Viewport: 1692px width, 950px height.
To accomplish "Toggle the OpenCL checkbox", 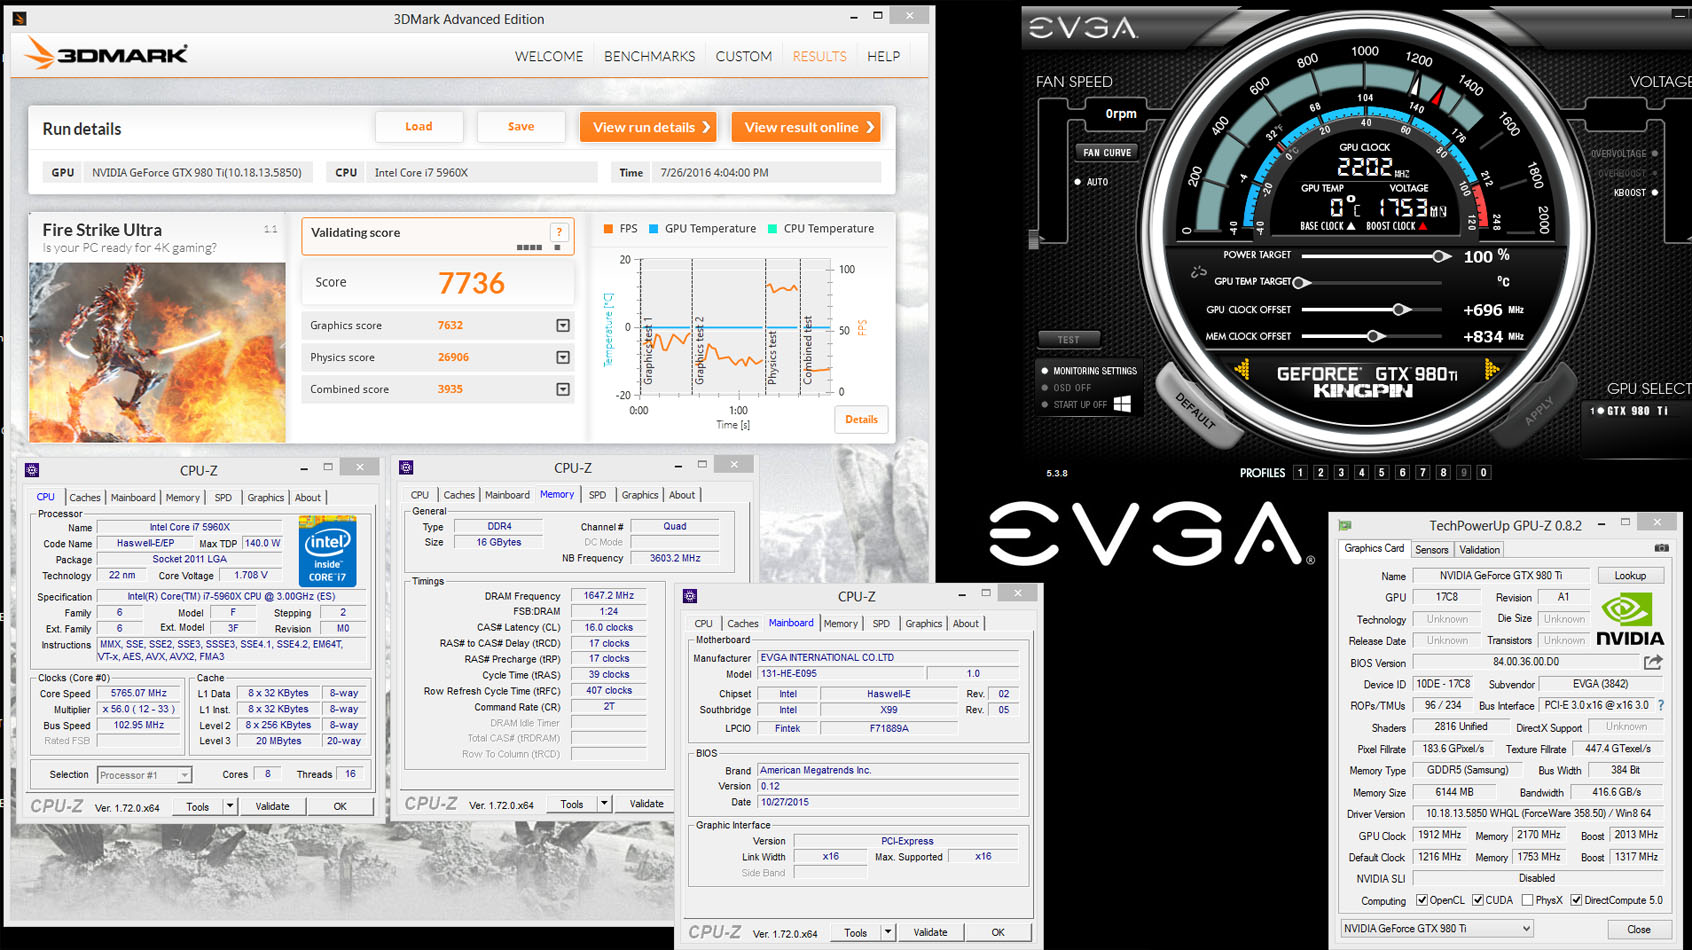I will point(1421,900).
